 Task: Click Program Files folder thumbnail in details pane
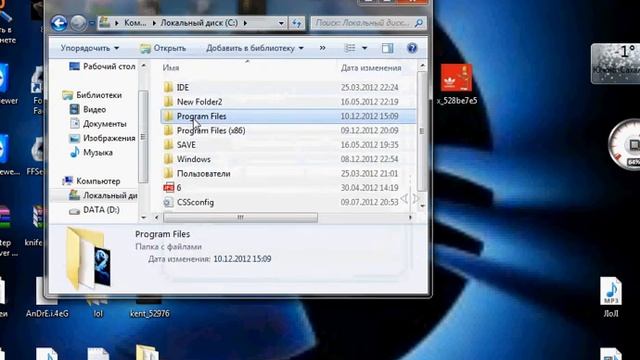coord(88,258)
